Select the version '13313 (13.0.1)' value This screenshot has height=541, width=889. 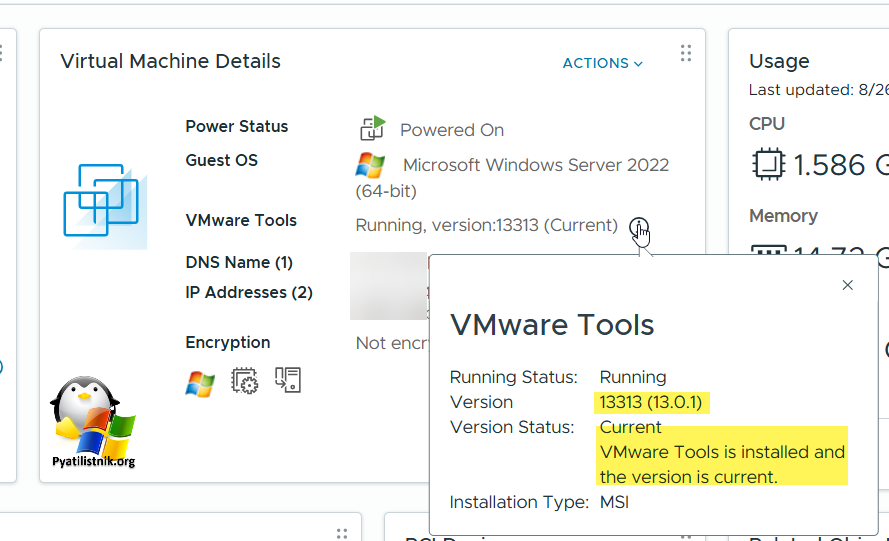point(651,402)
